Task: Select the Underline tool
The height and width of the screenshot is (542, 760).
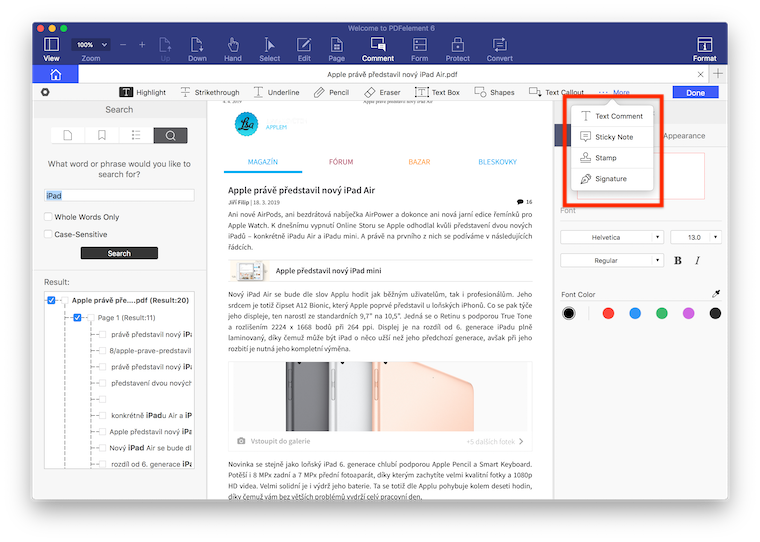Action: pos(276,92)
